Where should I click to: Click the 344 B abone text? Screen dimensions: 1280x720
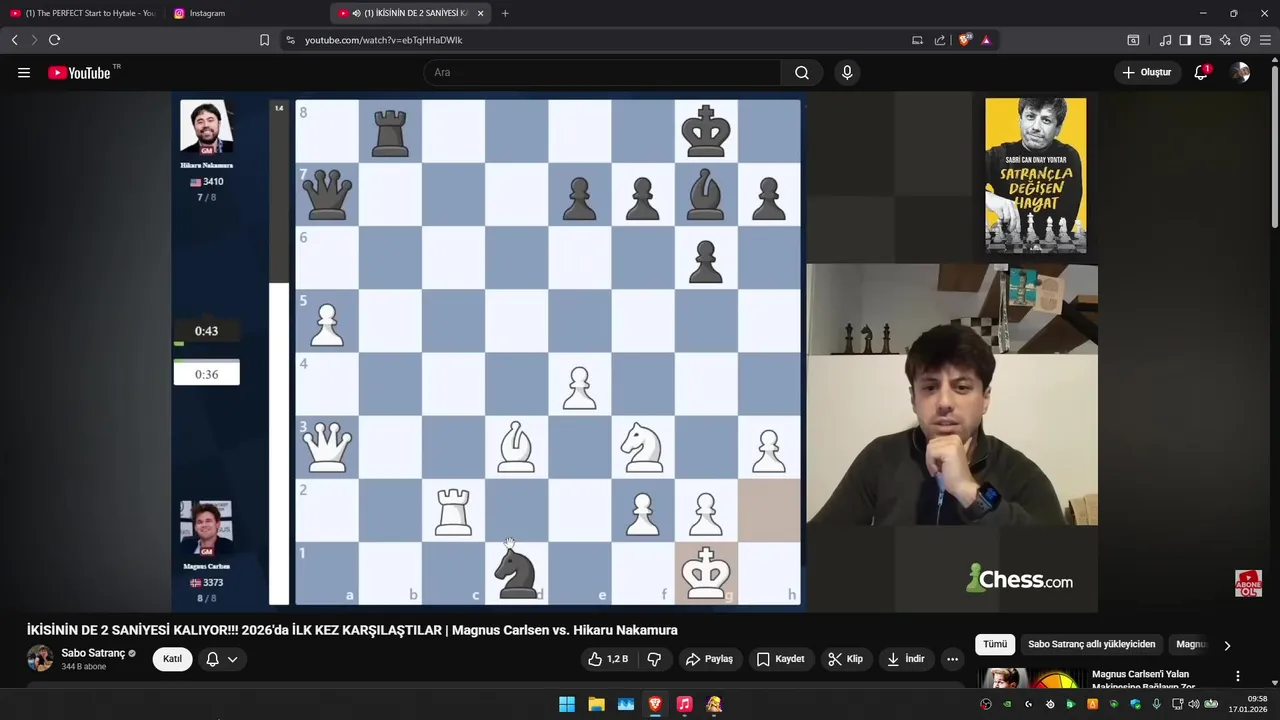point(84,667)
